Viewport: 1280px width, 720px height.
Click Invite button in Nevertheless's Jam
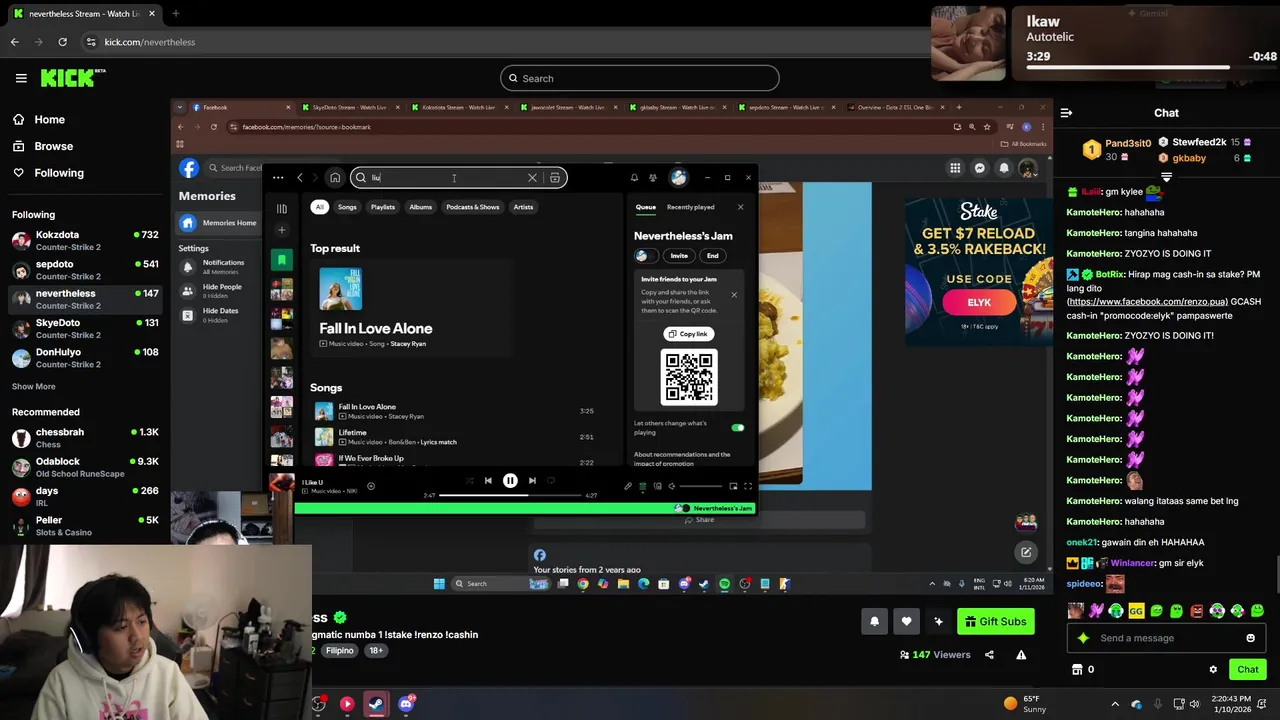[x=679, y=256]
